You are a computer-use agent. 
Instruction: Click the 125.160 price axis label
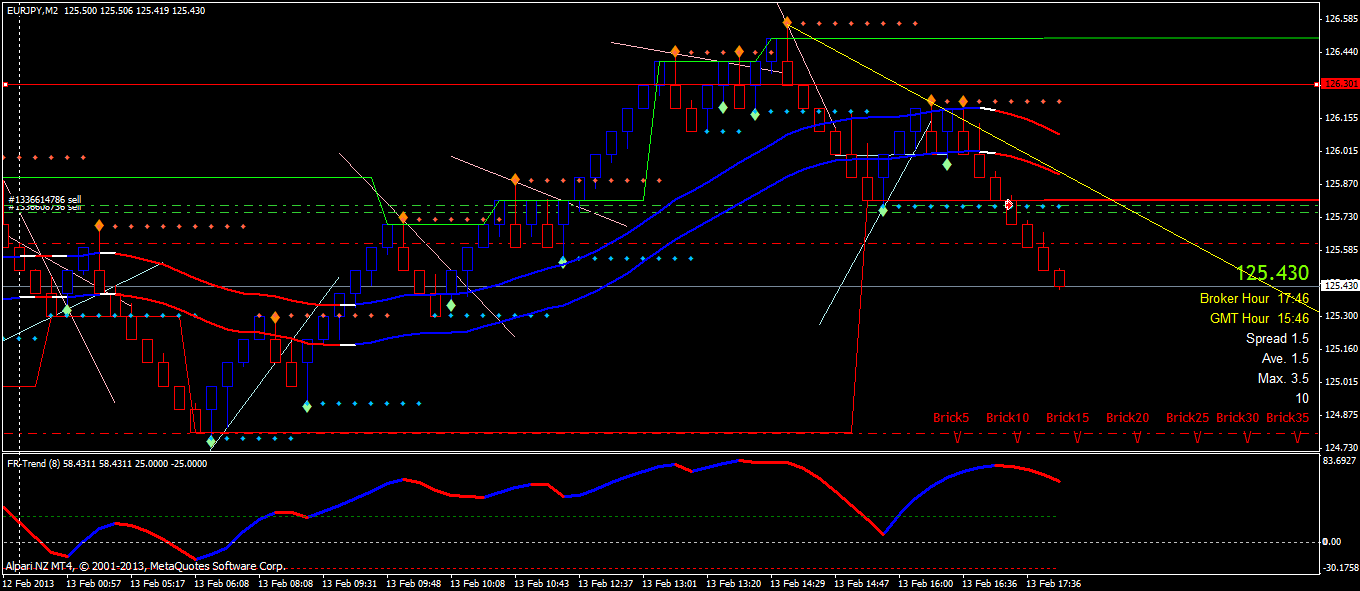tap(1341, 348)
